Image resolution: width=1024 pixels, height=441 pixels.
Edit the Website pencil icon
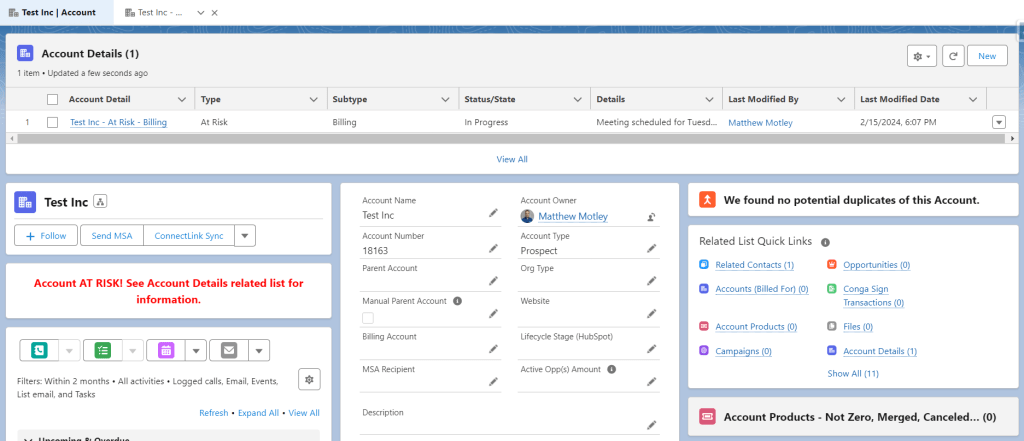tap(651, 314)
